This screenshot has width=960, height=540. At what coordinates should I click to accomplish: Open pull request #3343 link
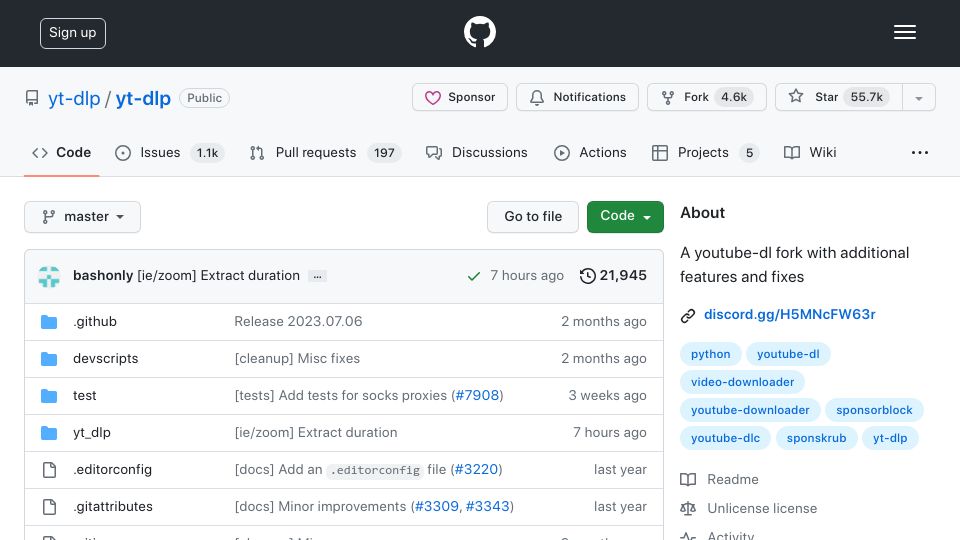click(x=487, y=506)
